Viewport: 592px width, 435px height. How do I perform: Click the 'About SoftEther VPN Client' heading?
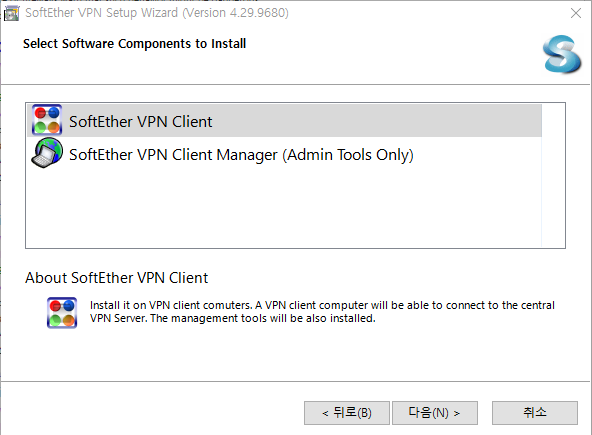(116, 278)
